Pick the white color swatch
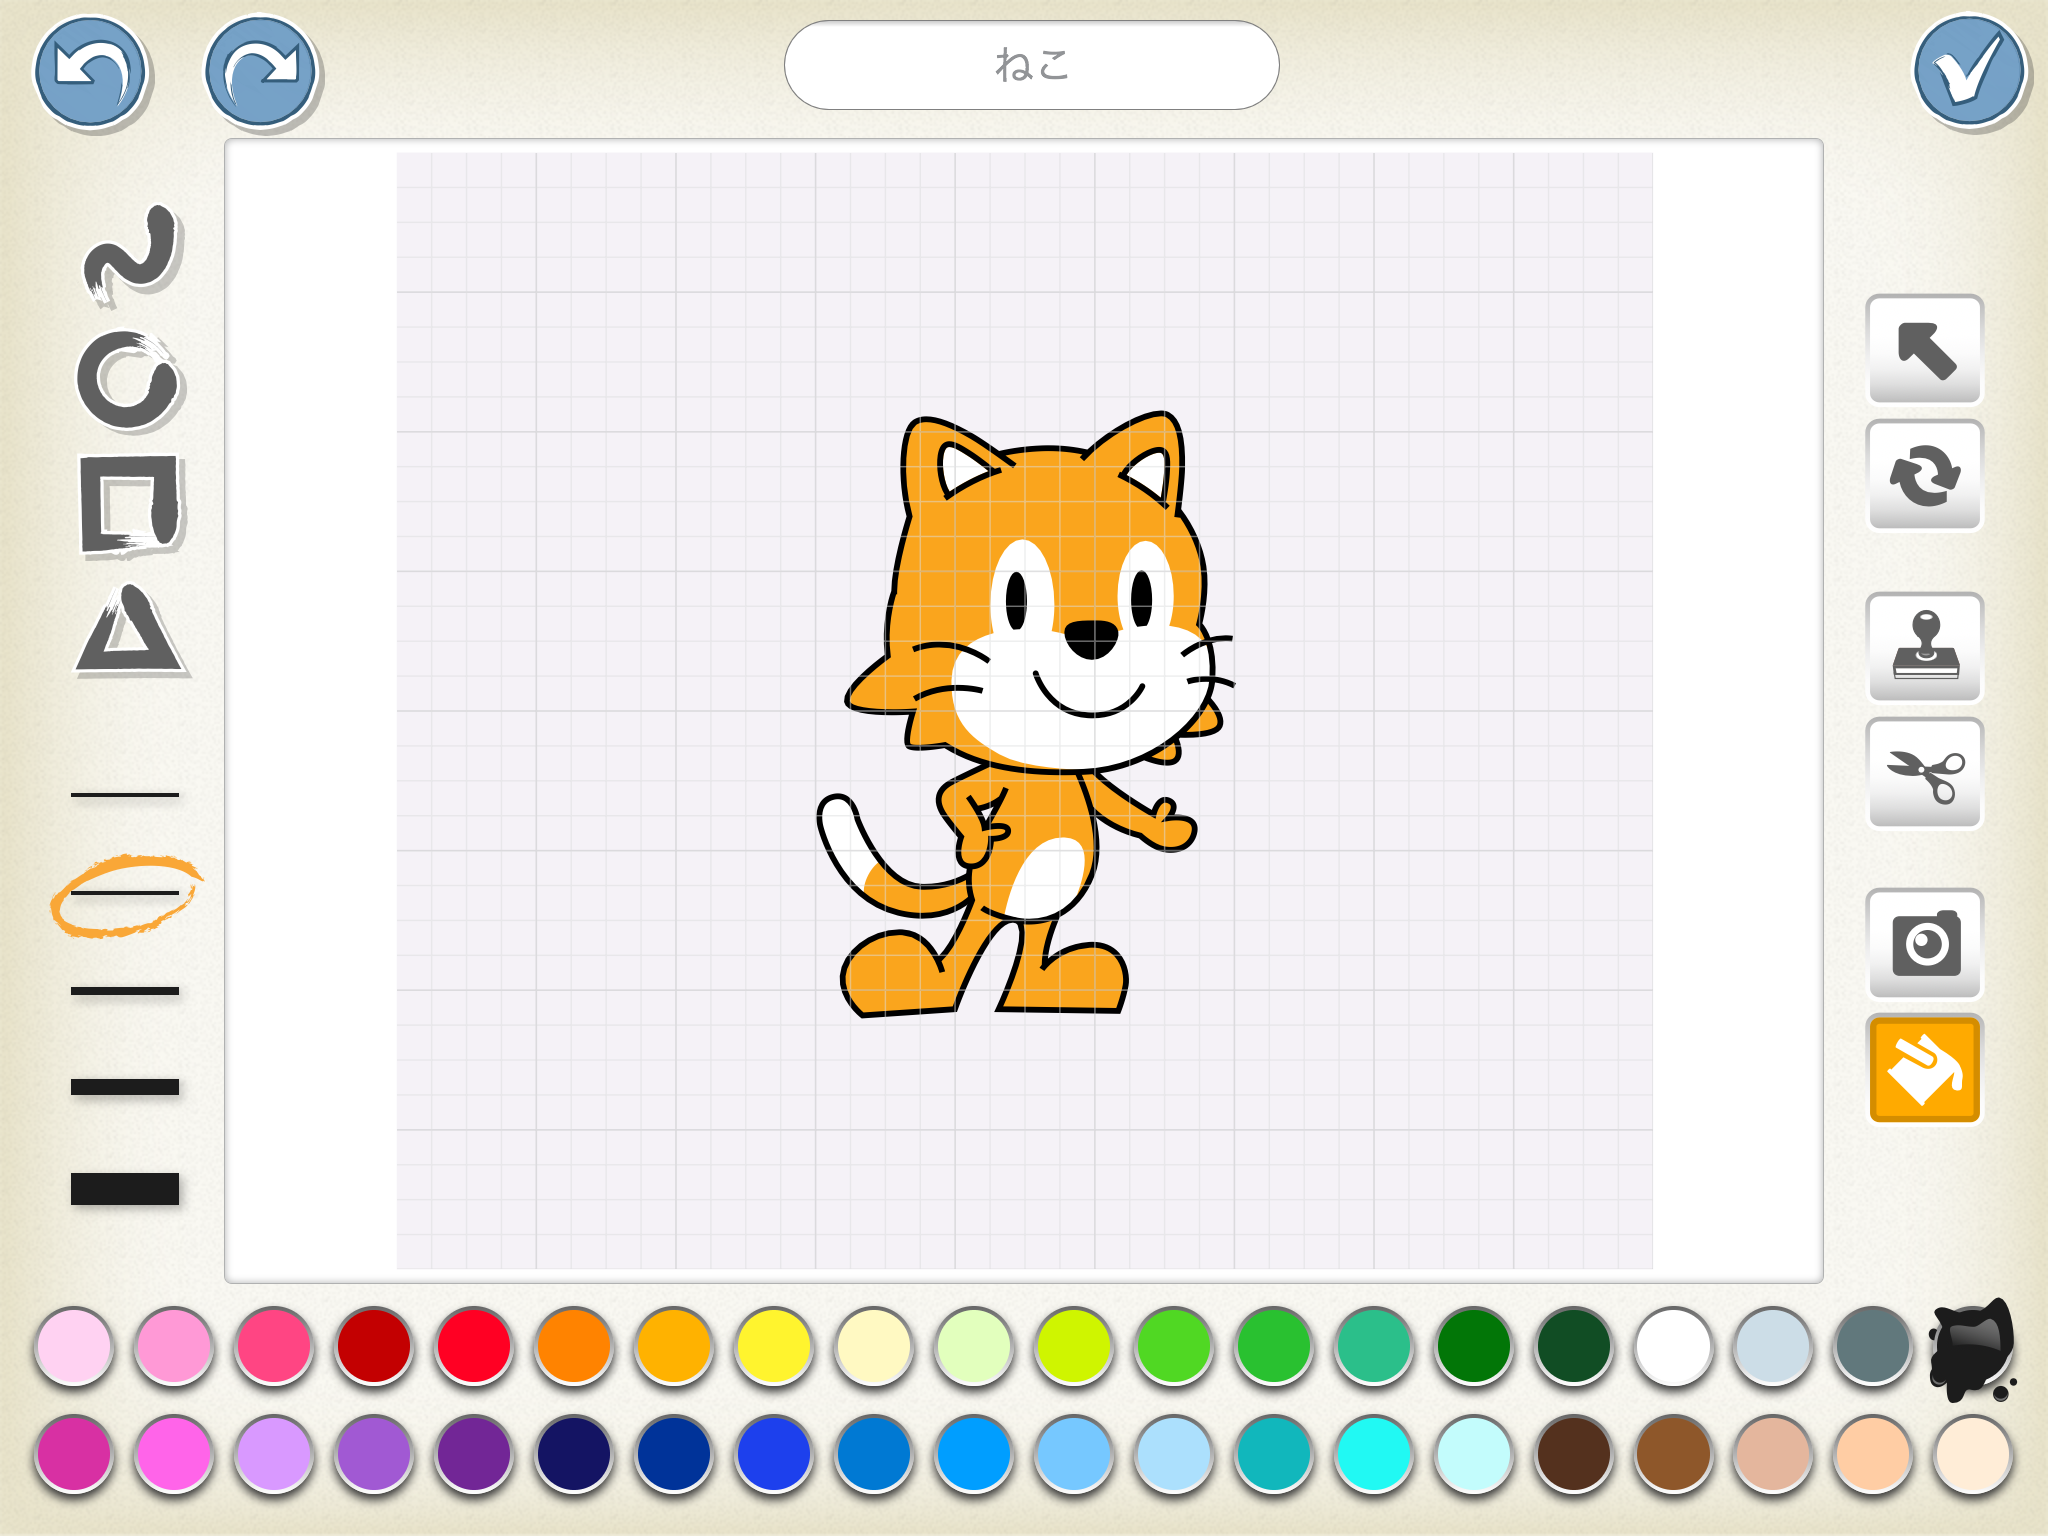 1673,1346
